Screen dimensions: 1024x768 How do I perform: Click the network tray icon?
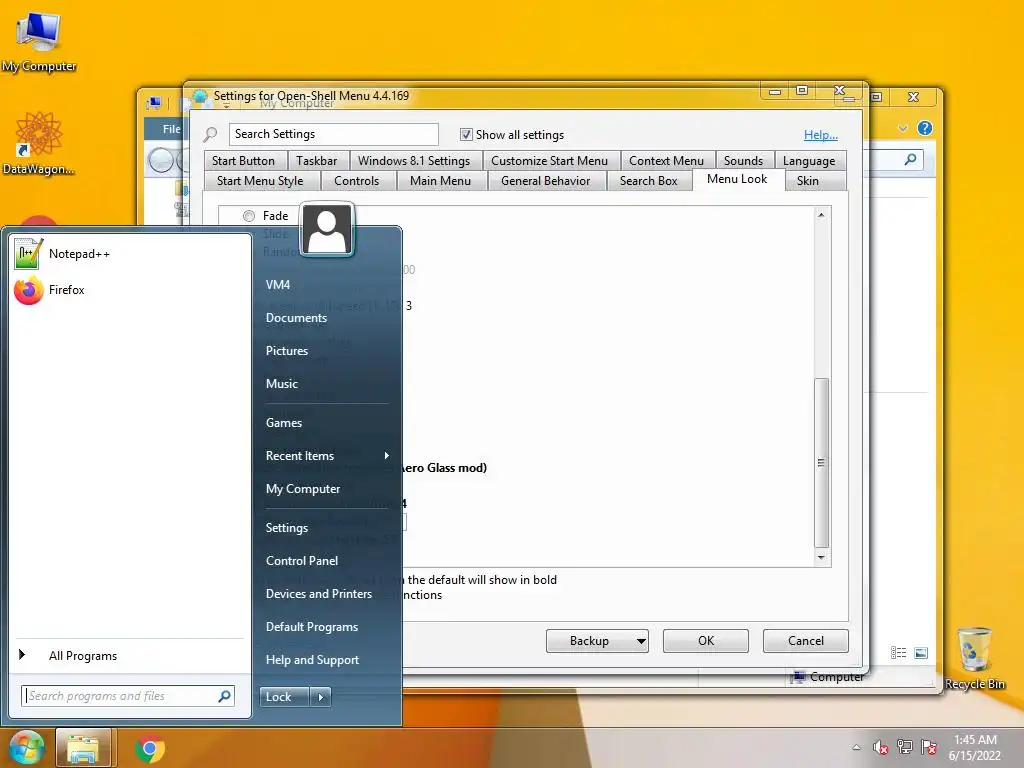[904, 747]
